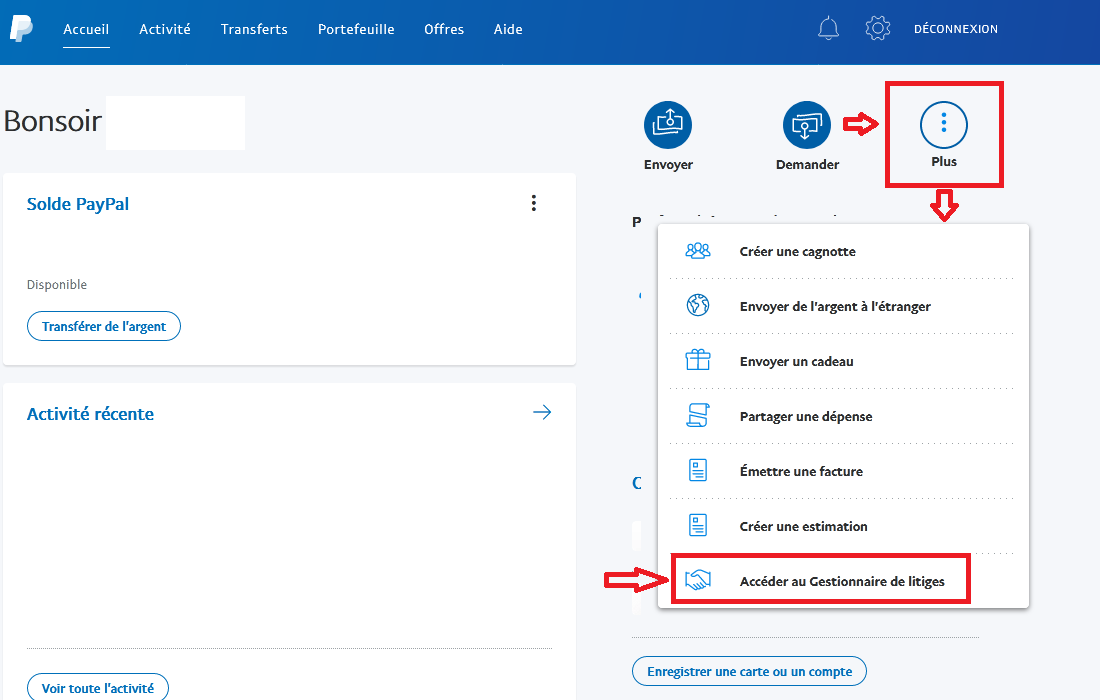Expand Activité récente with the arrow
The image size is (1100, 700).
542,413
